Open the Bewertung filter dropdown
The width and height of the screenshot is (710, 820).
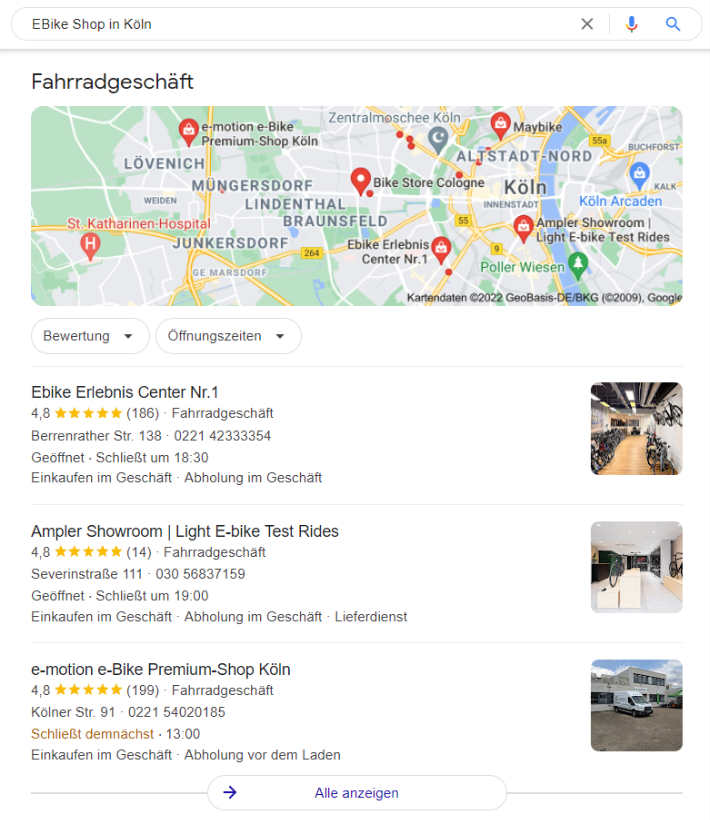90,336
